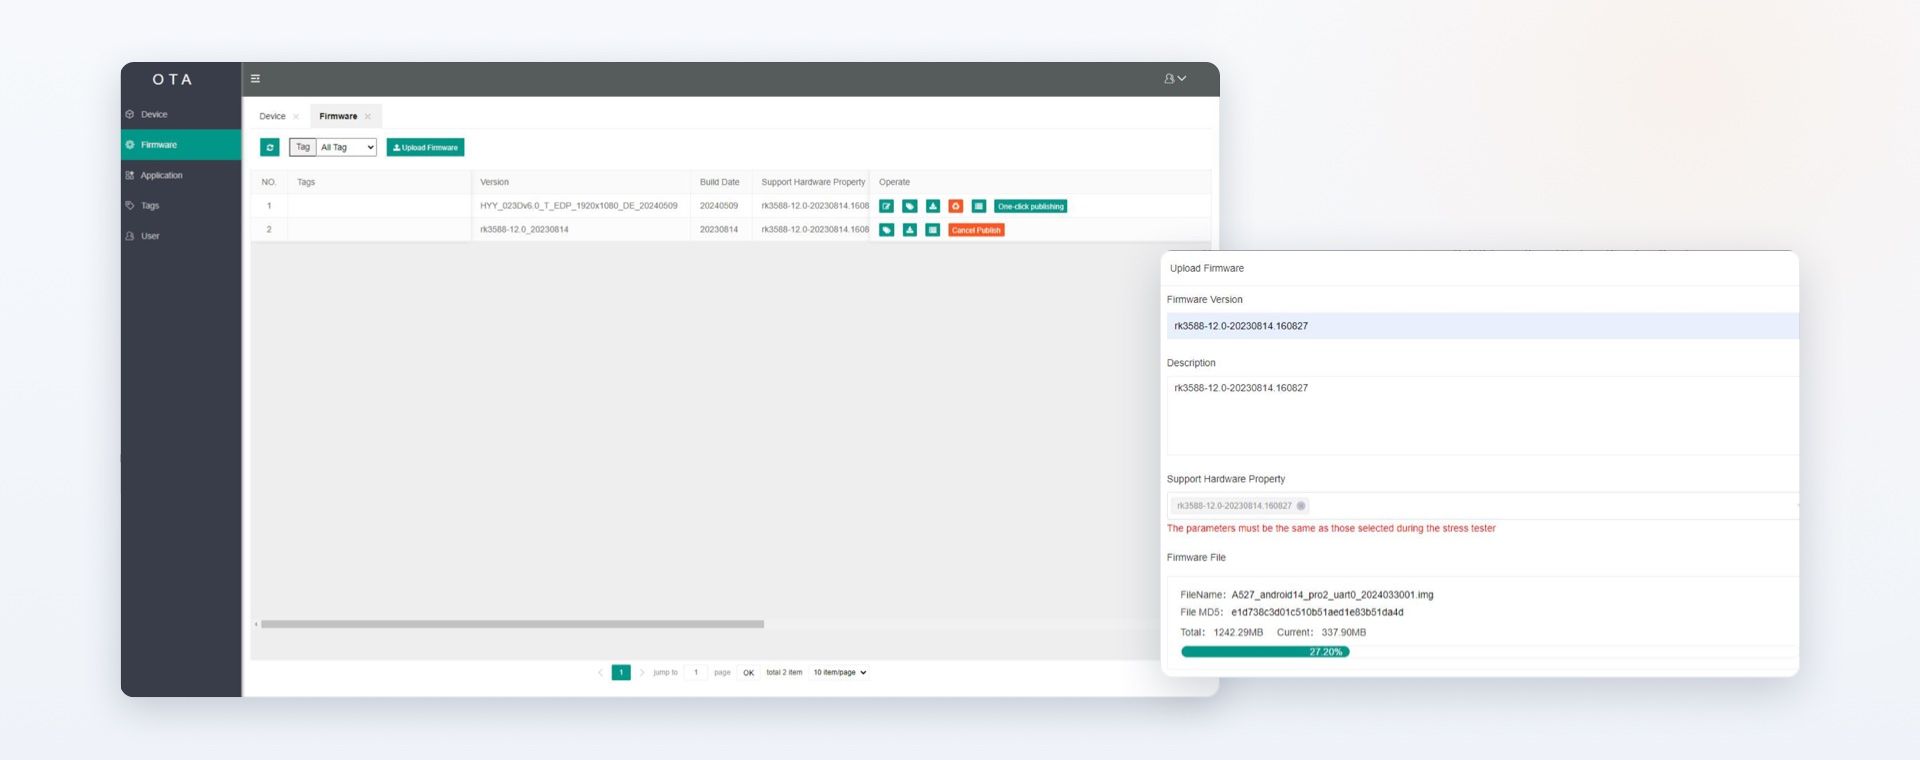The height and width of the screenshot is (760, 1920).
Task: Tag icon for HYY_023Dv6.0 firmware row
Action: point(910,206)
